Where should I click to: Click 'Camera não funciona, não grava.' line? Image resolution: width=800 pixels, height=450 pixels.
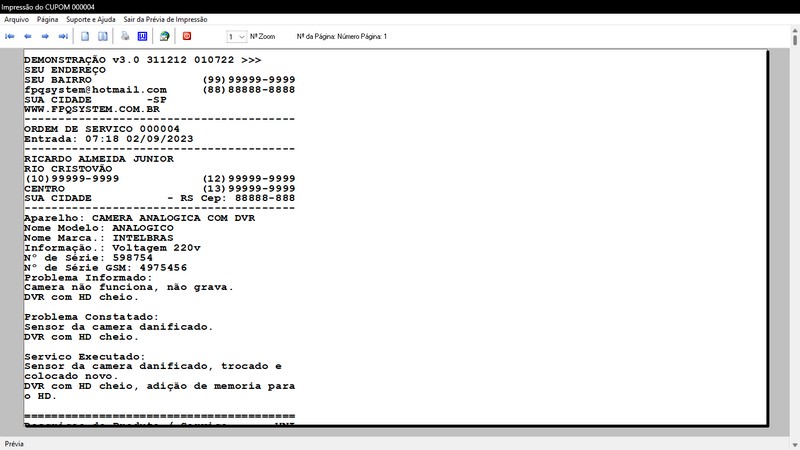pos(129,287)
